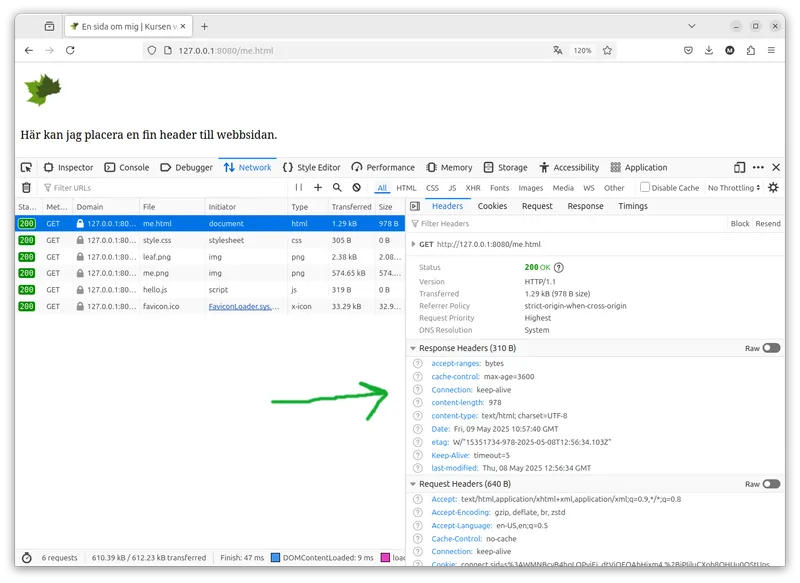The height and width of the screenshot is (583, 800).
Task: Open the Request details tab
Action: click(x=537, y=206)
